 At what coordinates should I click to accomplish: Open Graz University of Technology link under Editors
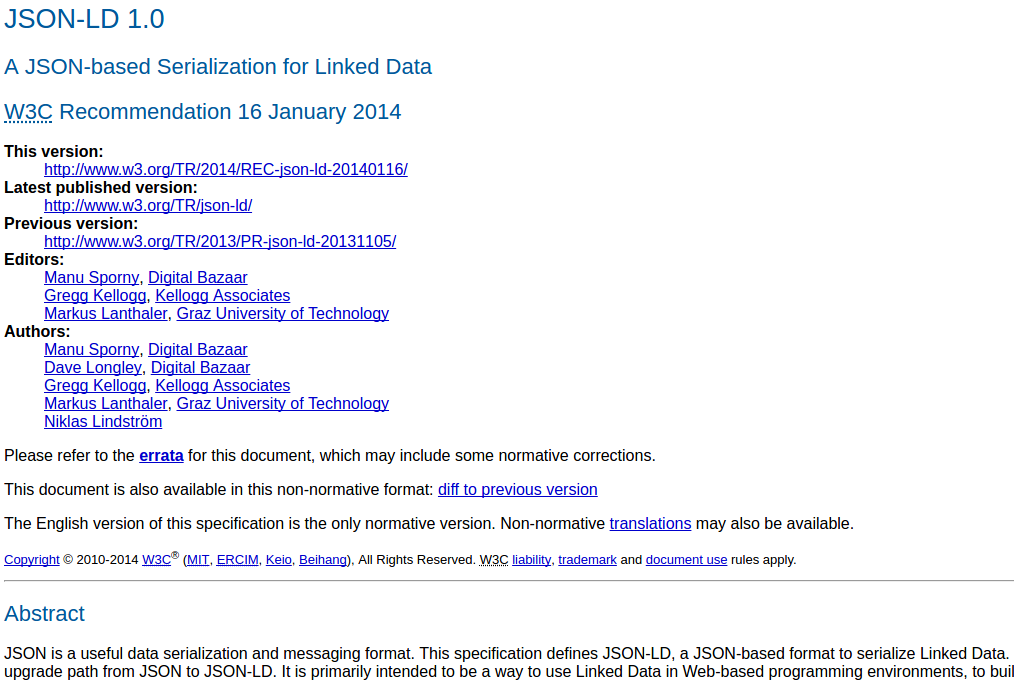click(x=283, y=314)
